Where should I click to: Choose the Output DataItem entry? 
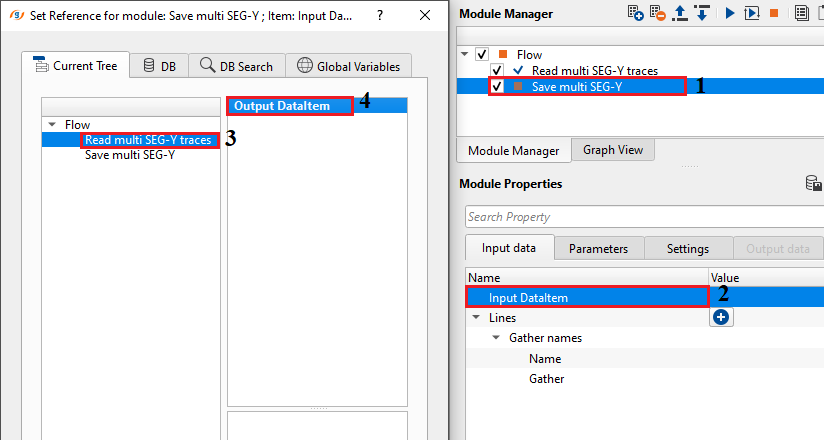tap(282, 106)
